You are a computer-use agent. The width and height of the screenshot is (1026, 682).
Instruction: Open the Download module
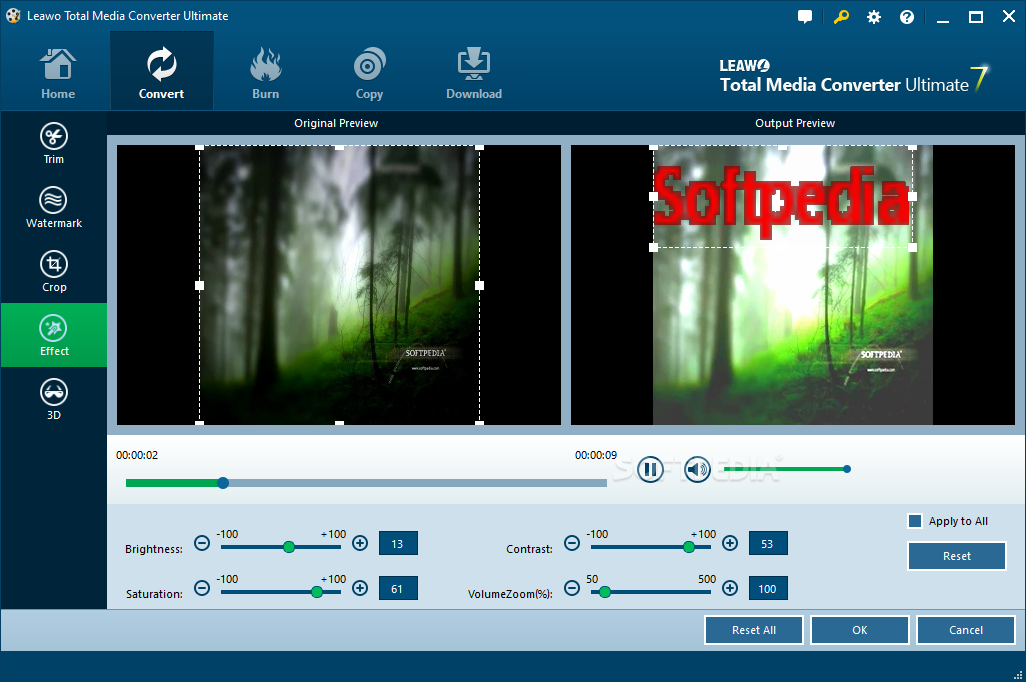[474, 74]
